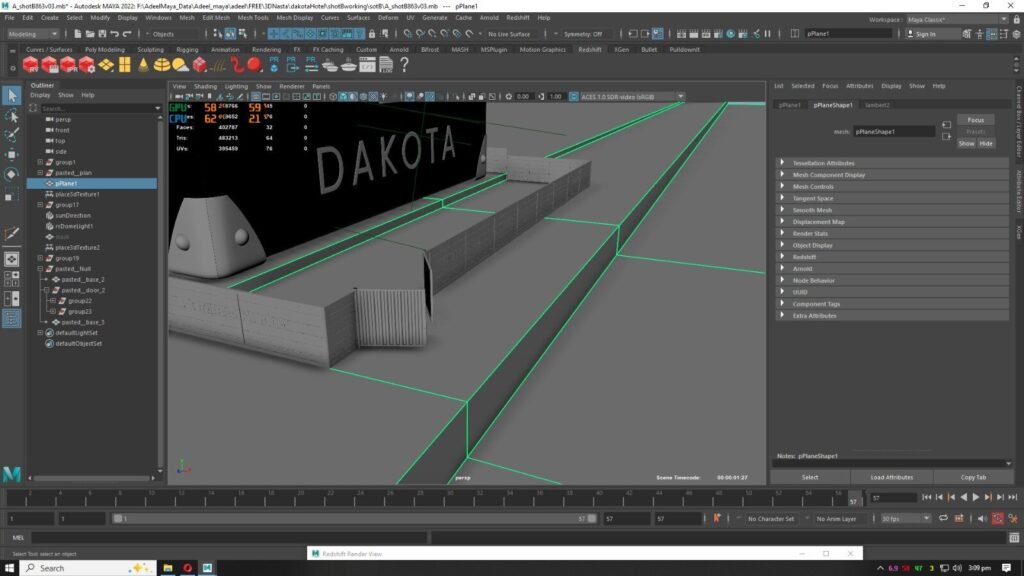This screenshot has height=576, width=1024.
Task: Open the viewport Shading menu
Action: pos(205,86)
